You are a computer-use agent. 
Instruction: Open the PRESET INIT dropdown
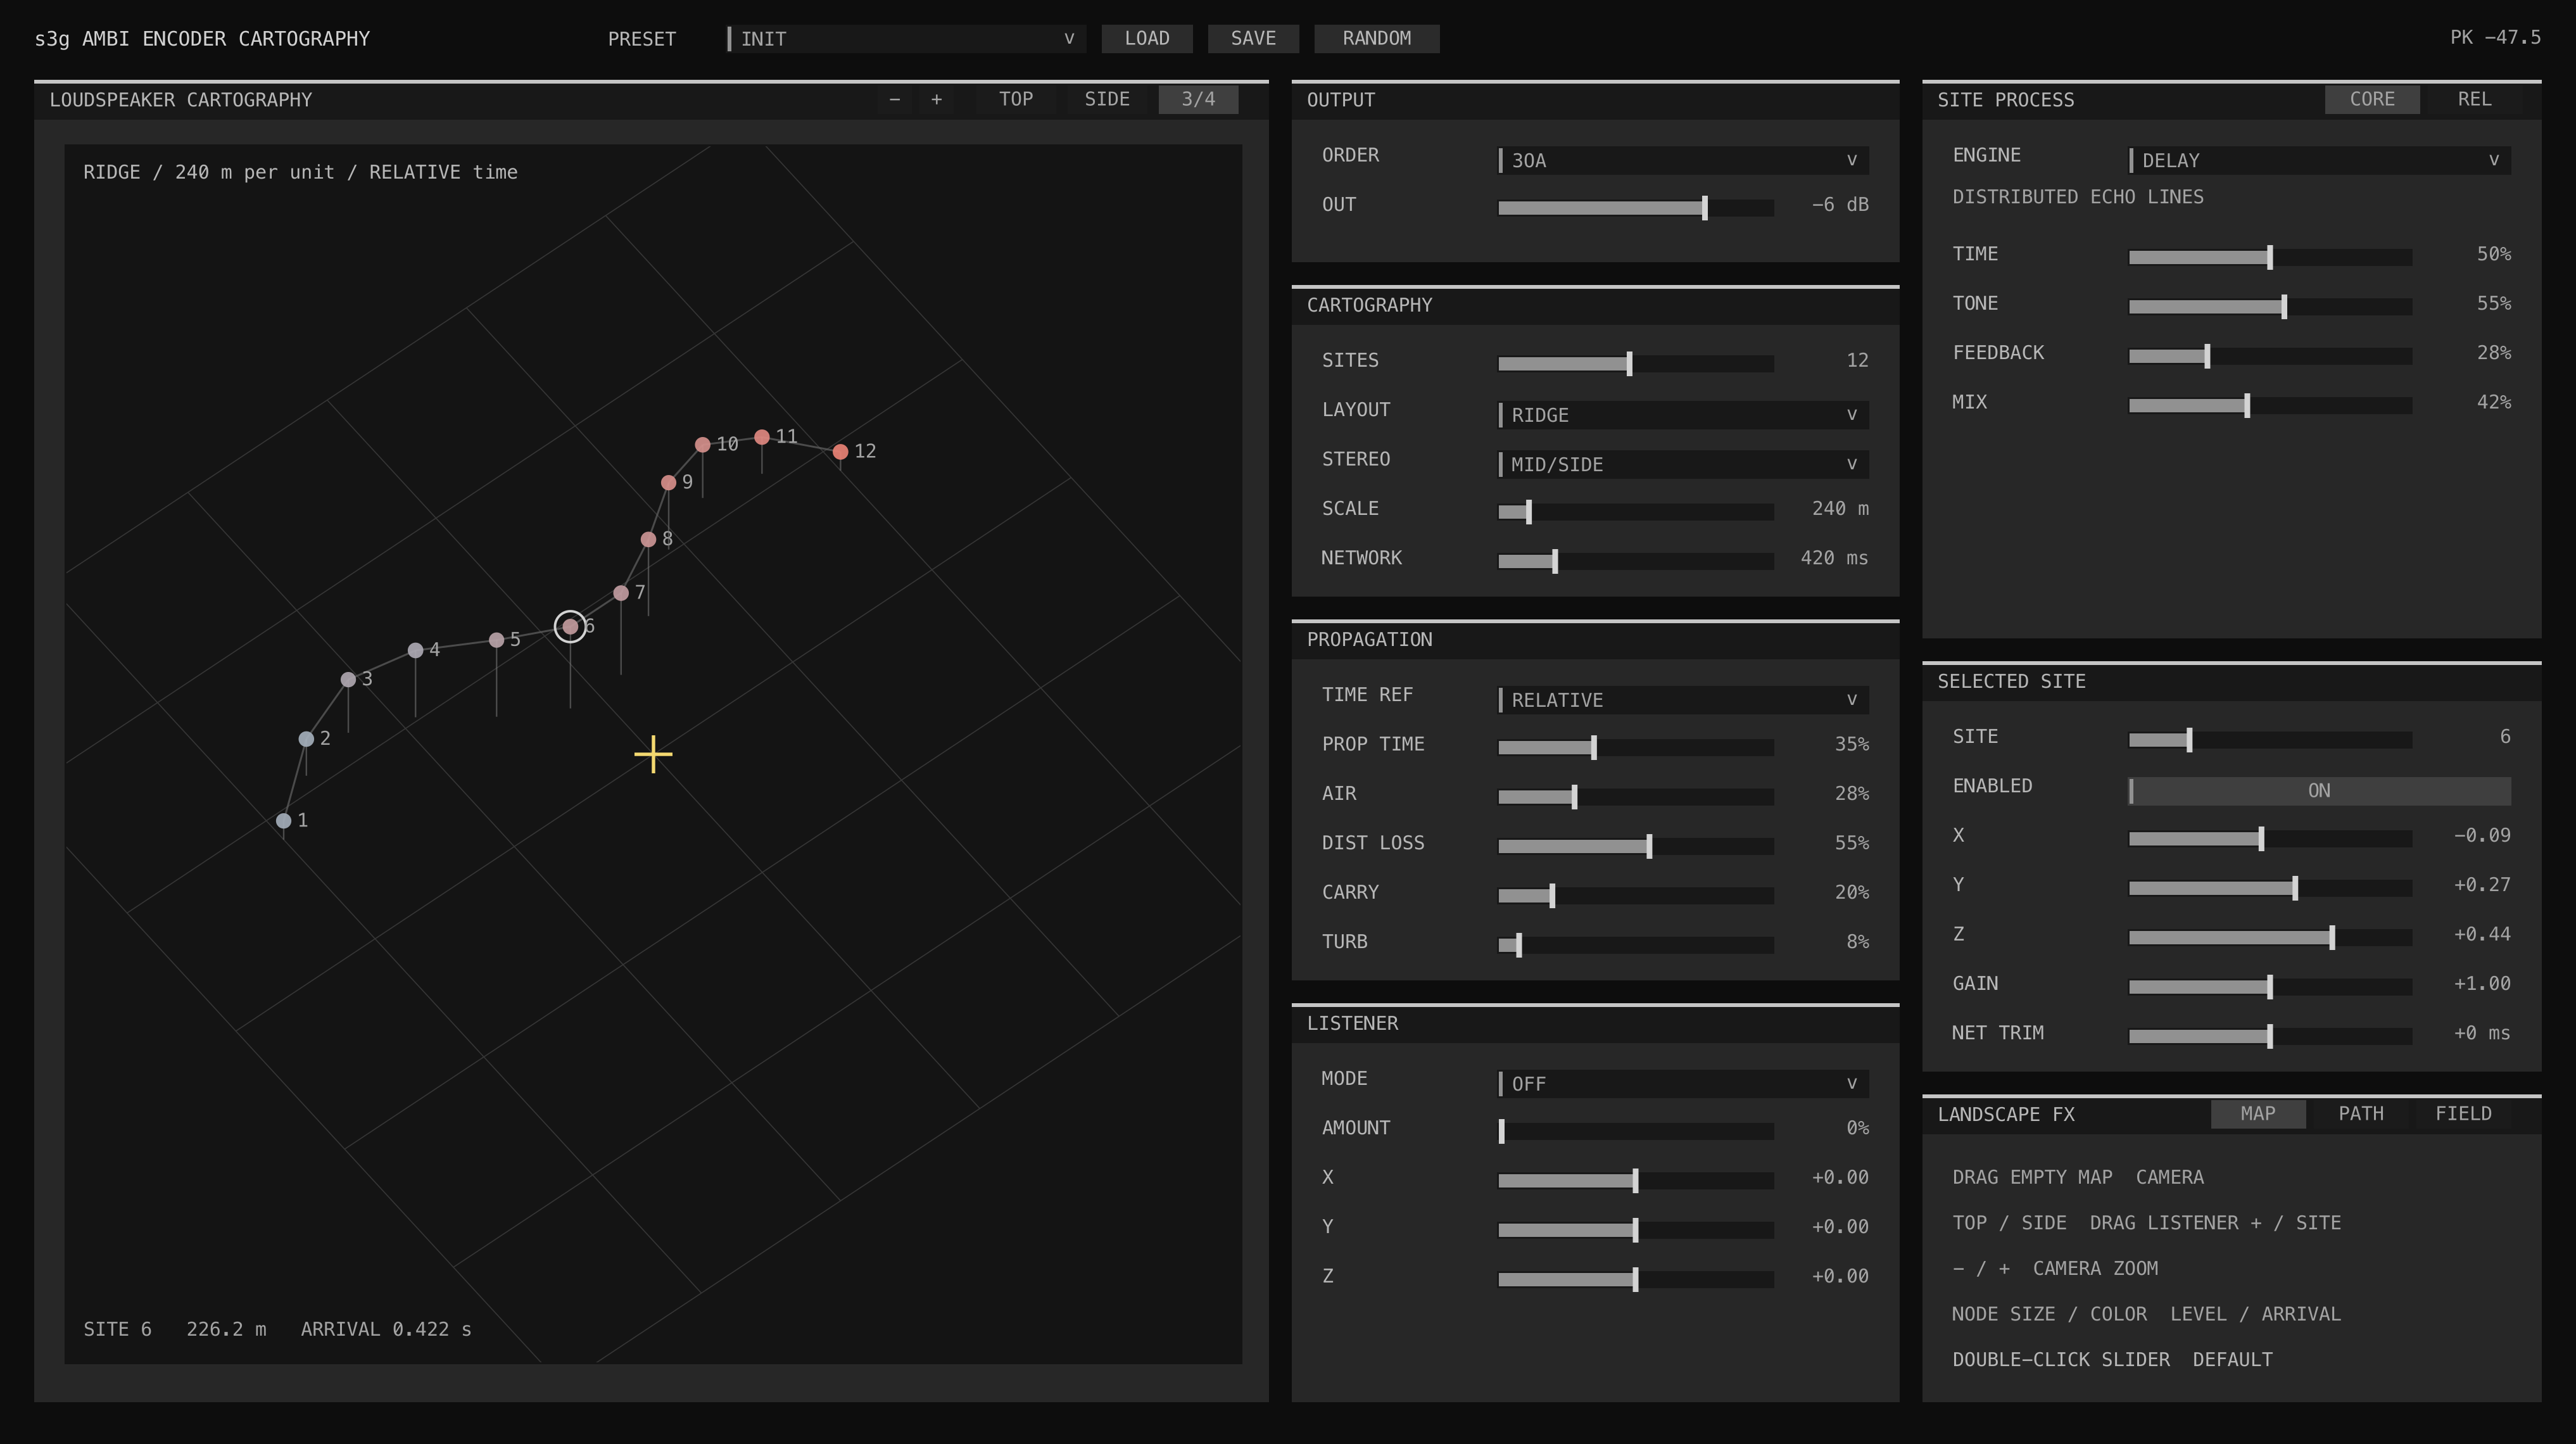pyautogui.click(x=906, y=39)
